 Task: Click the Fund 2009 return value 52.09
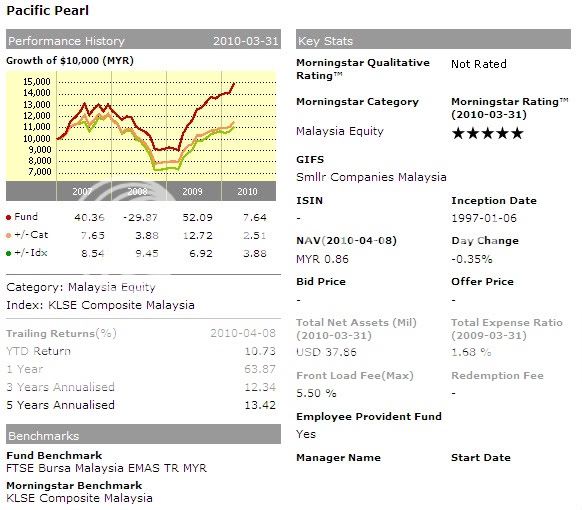pos(197,218)
